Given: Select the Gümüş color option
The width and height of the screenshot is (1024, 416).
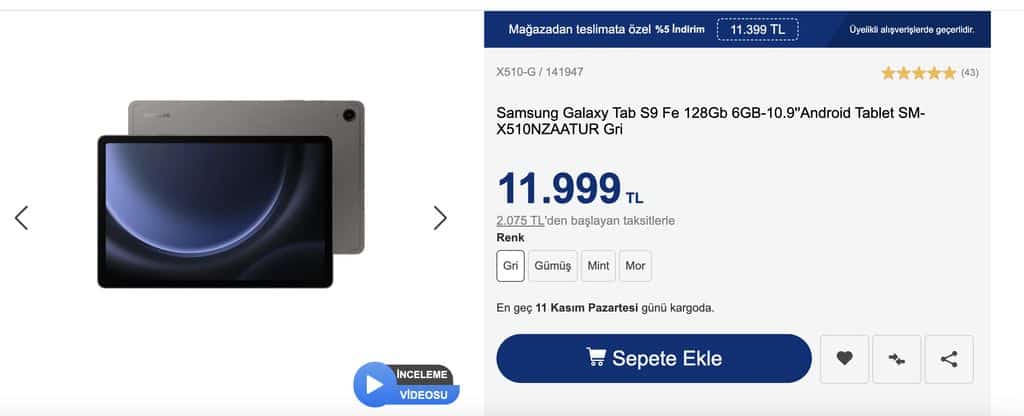Looking at the screenshot, I should click(552, 266).
